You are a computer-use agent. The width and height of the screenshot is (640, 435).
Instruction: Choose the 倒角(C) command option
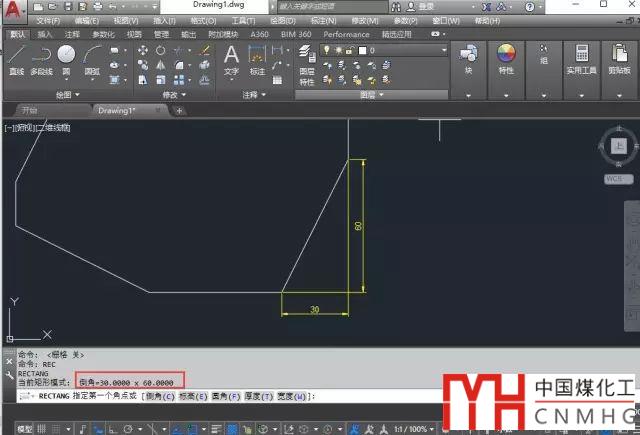(x=159, y=397)
